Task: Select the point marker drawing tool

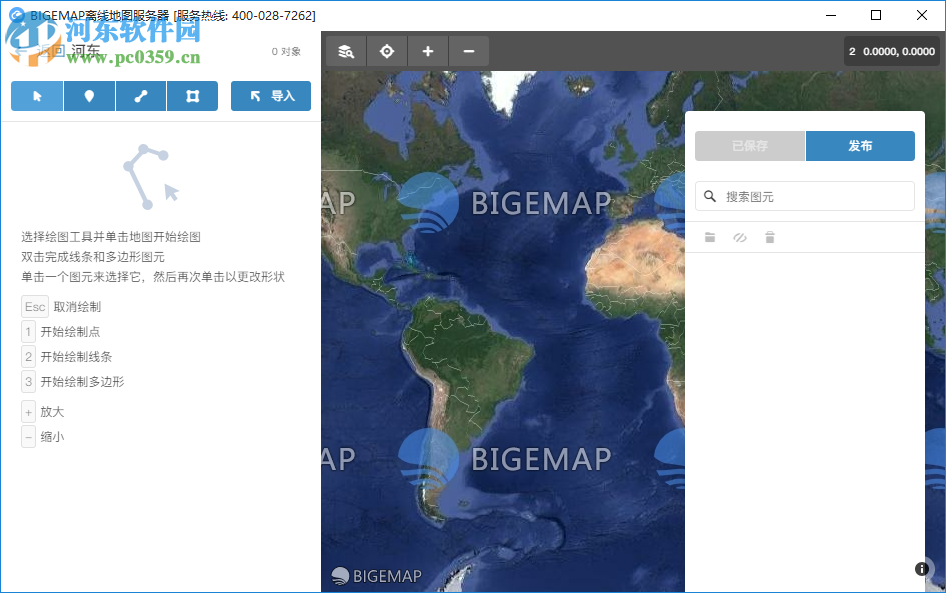Action: coord(89,95)
